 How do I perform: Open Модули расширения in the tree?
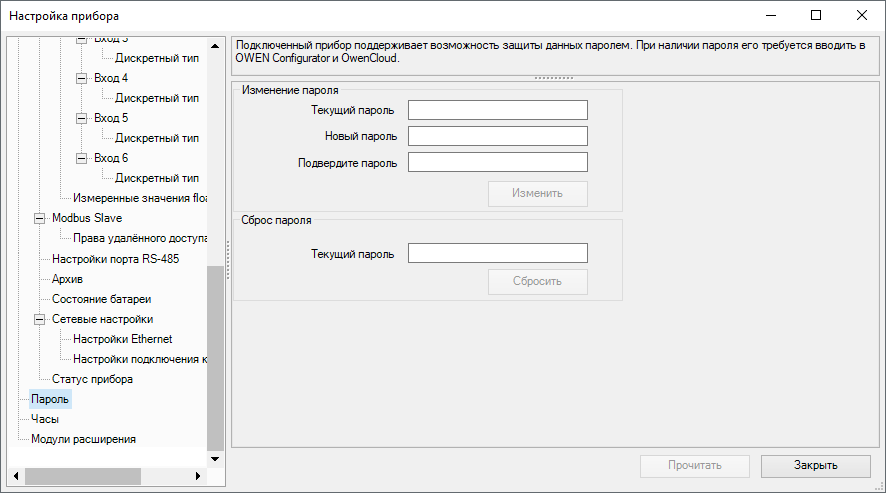pyautogui.click(x=83, y=439)
